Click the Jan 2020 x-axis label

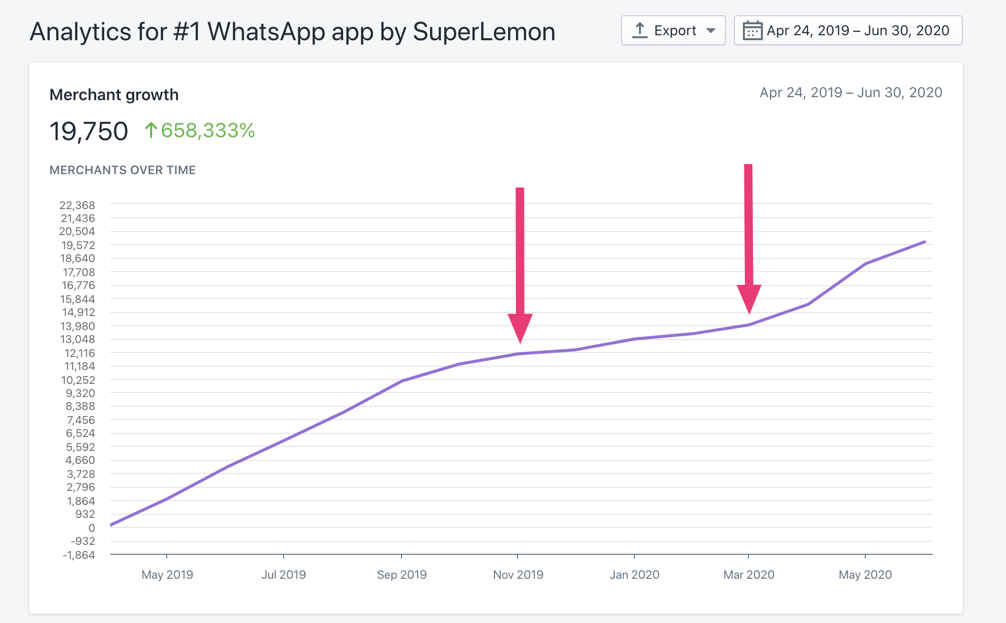[x=634, y=575]
